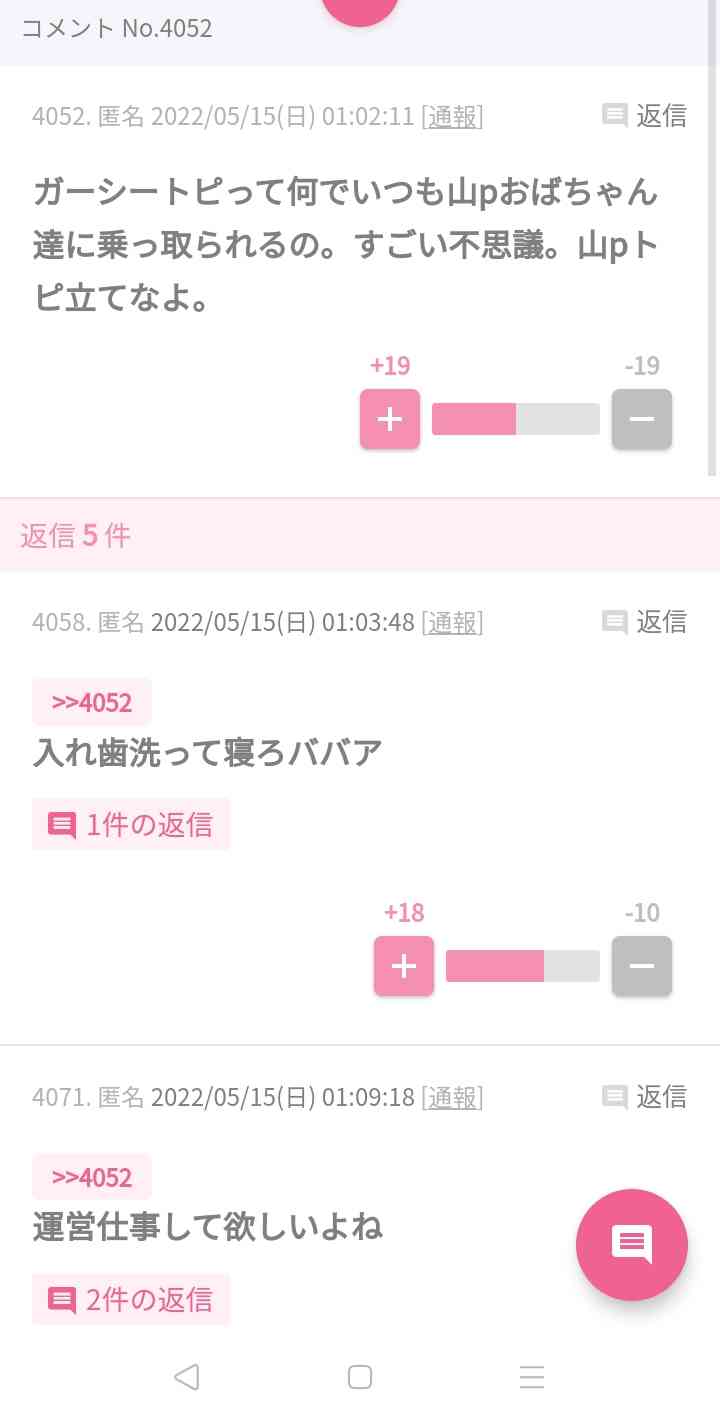Downvote comment 4052 with minus button
The height and width of the screenshot is (1421, 720).
tap(642, 419)
